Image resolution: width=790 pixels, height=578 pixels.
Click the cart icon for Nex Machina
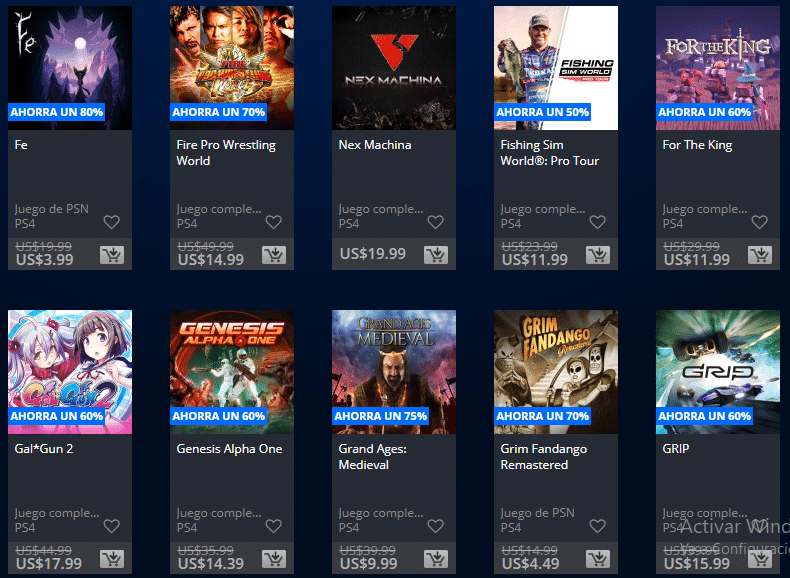pos(436,255)
